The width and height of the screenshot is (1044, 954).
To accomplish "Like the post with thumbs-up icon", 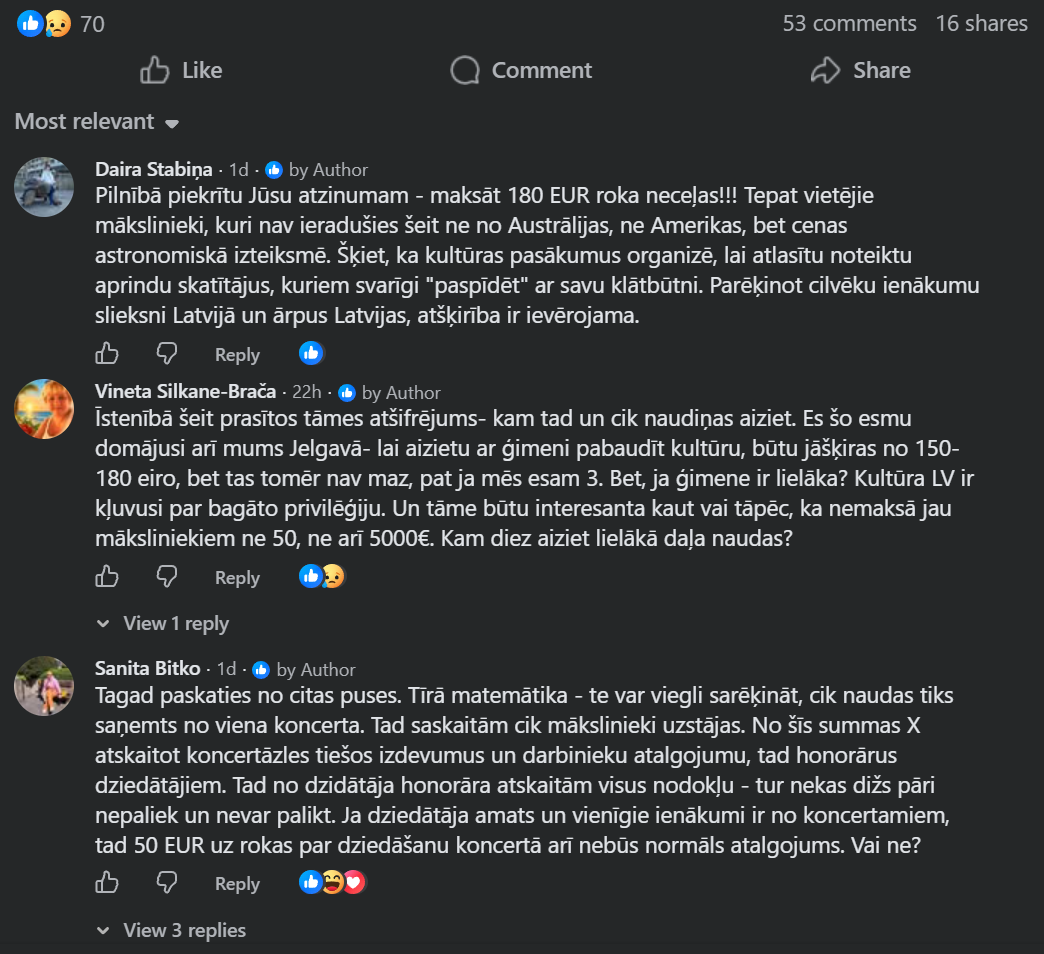I will tap(181, 70).
